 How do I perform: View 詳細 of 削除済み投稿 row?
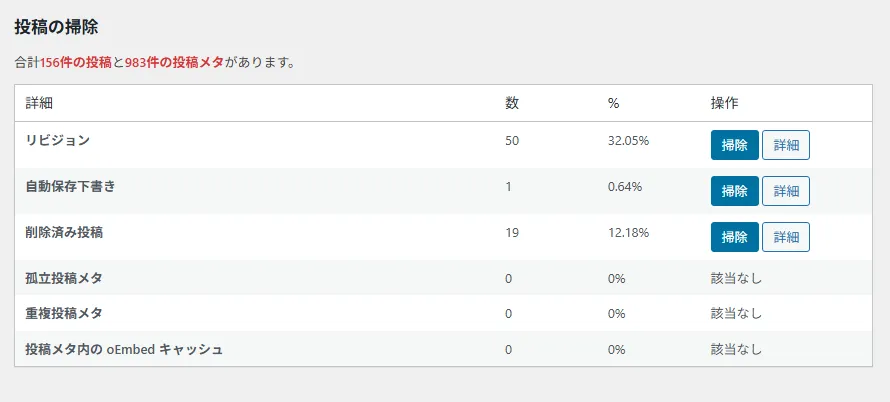click(x=786, y=237)
